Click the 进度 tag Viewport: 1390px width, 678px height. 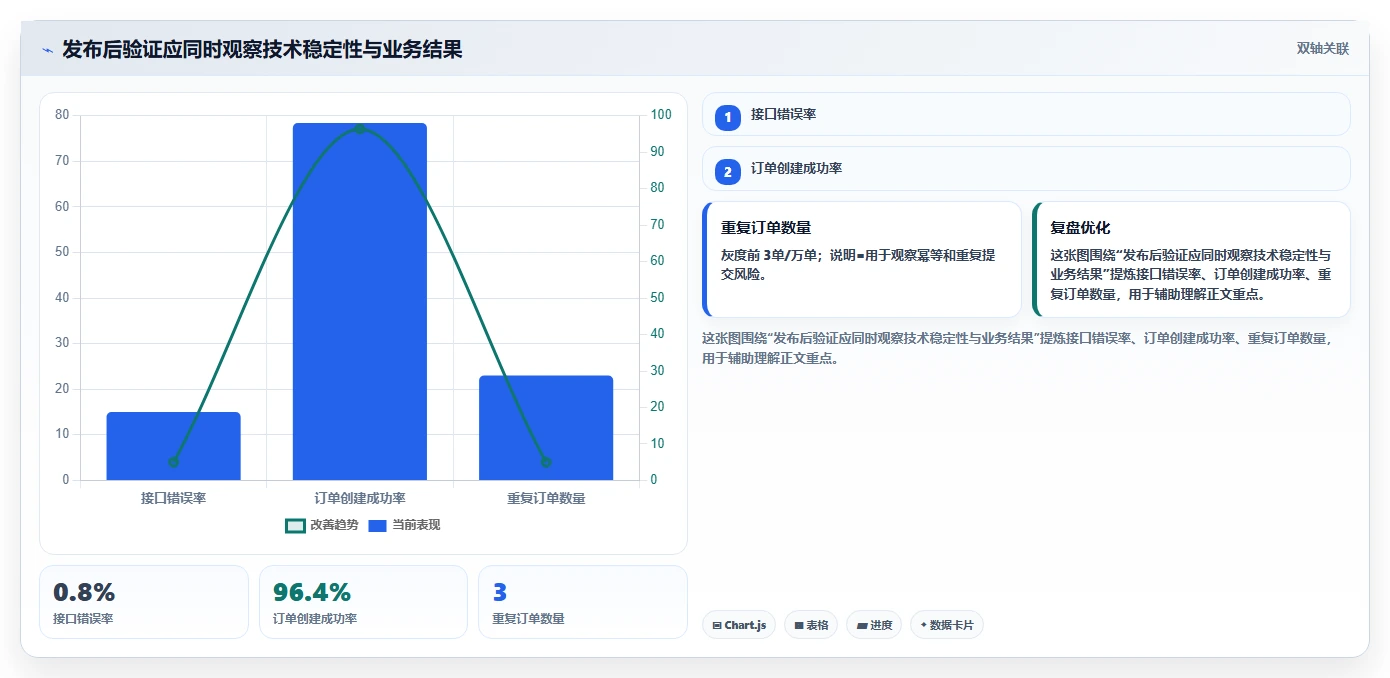coord(874,626)
